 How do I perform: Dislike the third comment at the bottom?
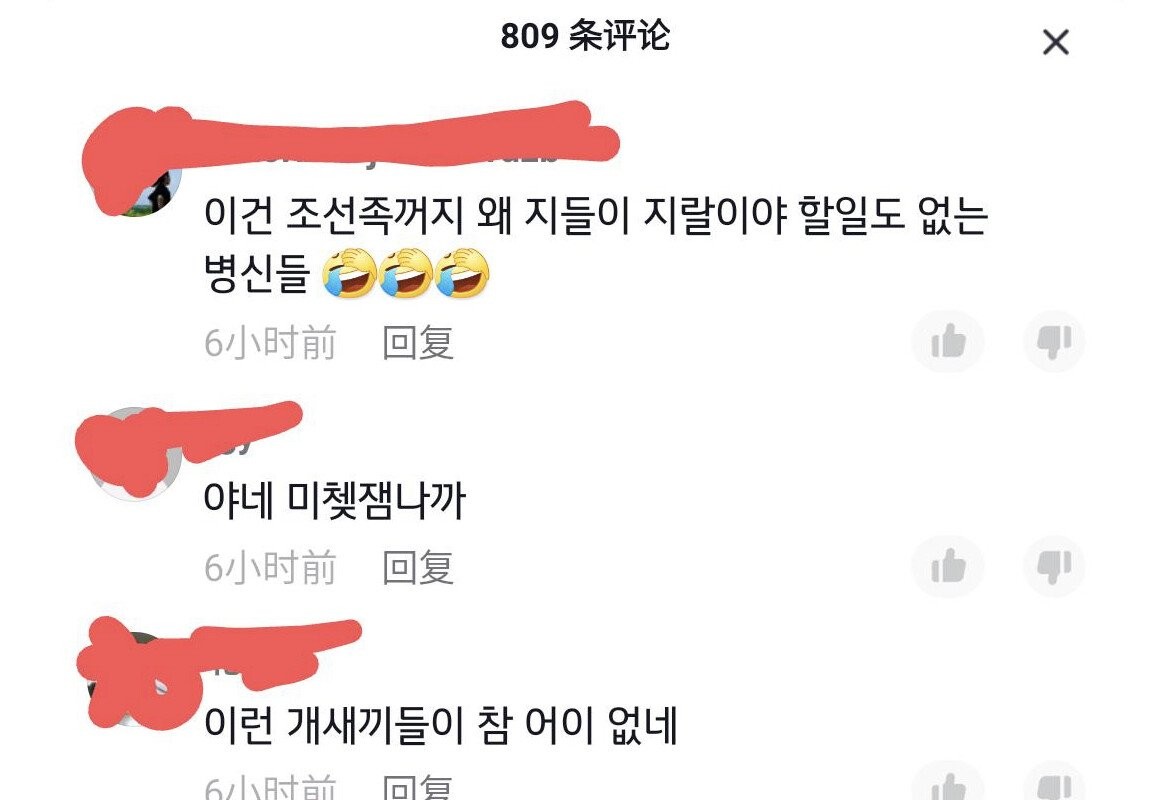pos(1054,784)
